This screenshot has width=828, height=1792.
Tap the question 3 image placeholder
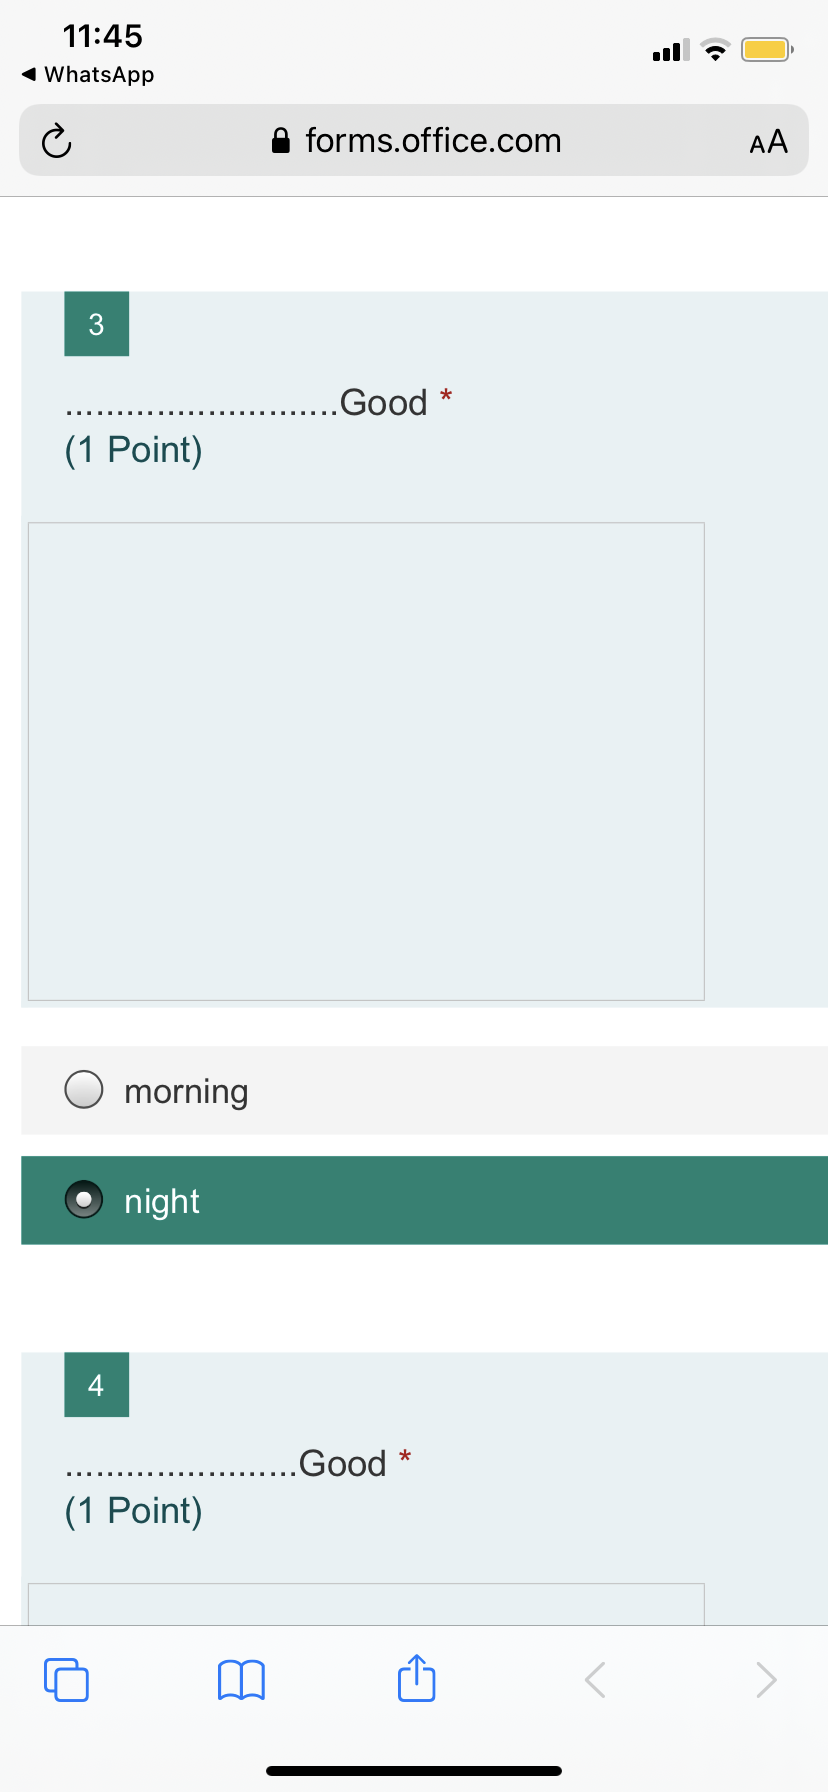366,761
